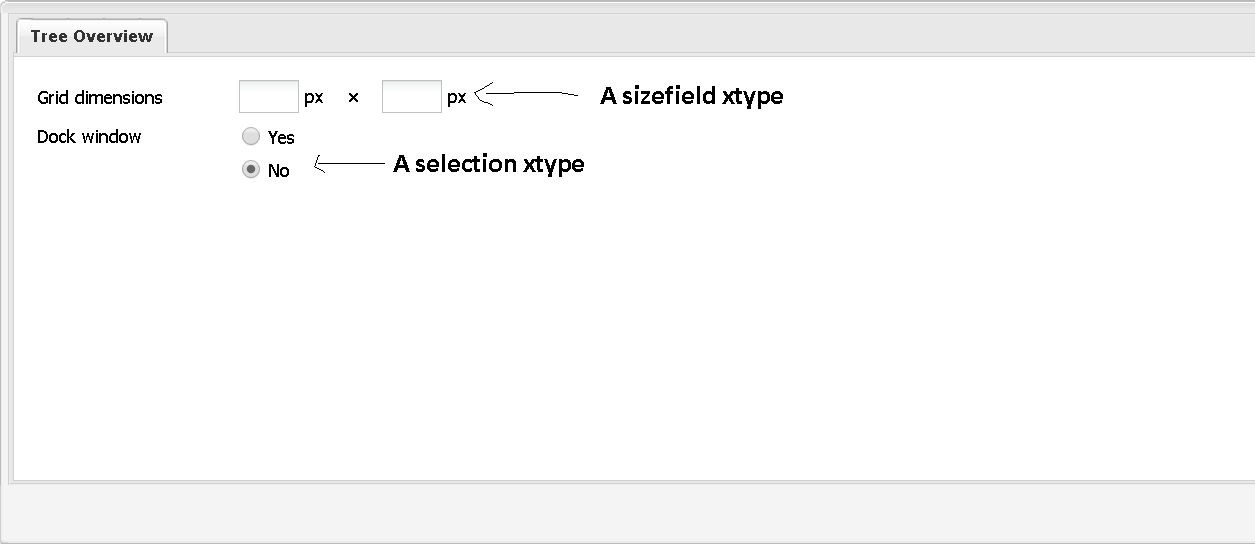Click the px unit after the first field
The width and height of the screenshot is (1255, 544).
point(314,98)
